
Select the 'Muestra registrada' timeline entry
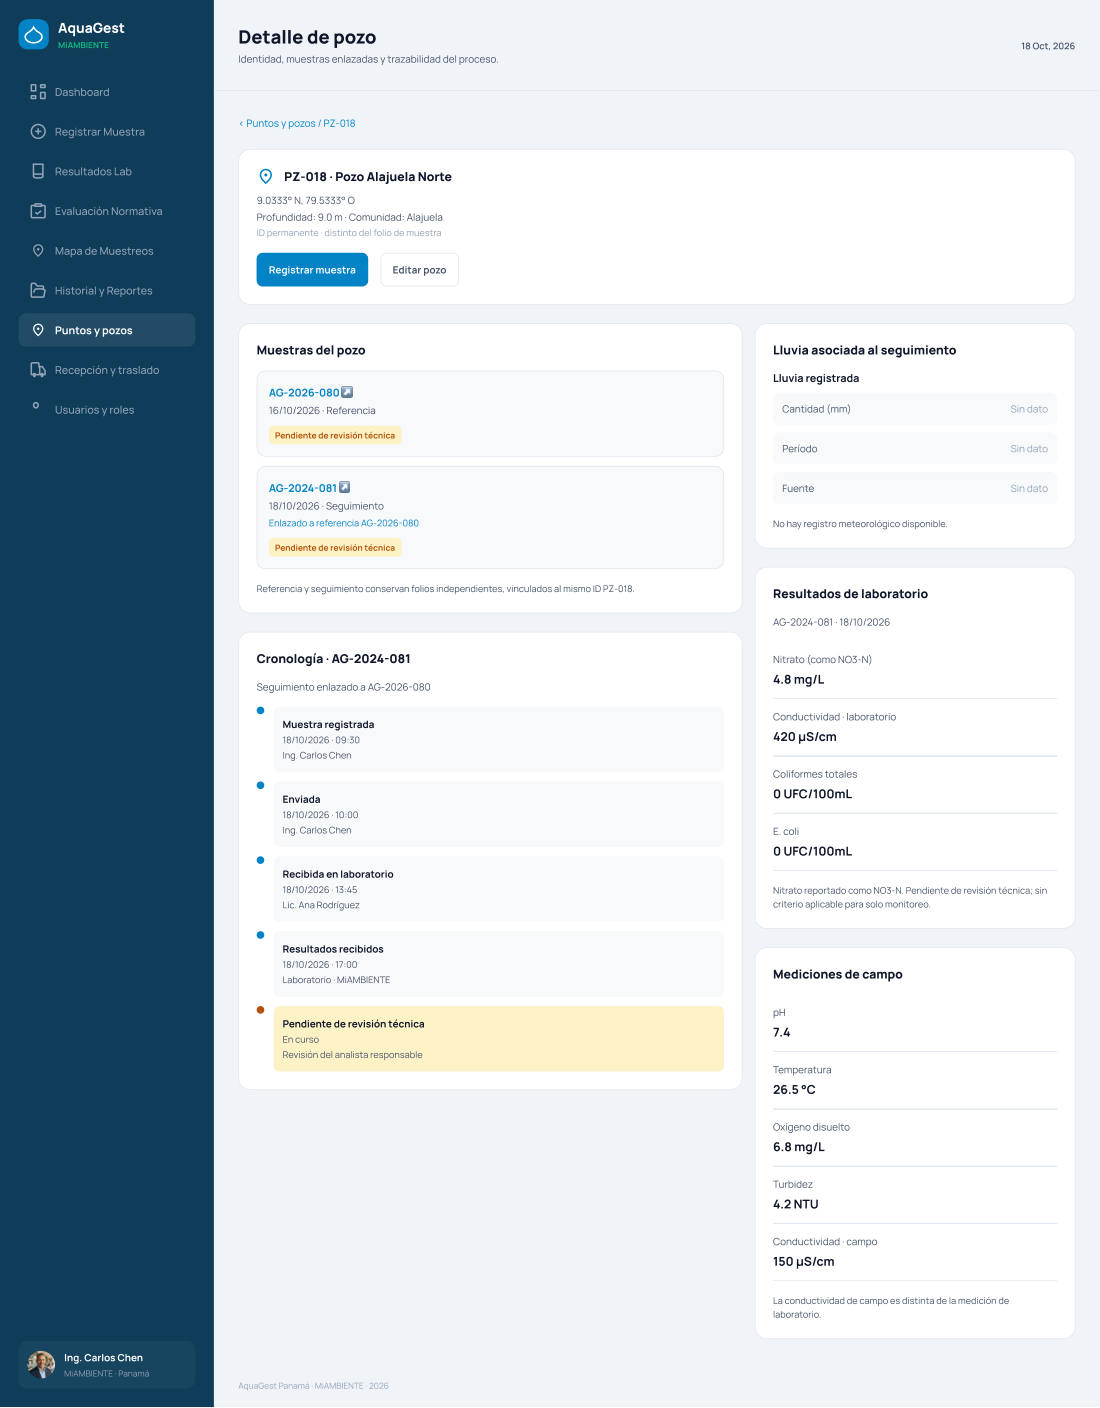[x=499, y=740]
